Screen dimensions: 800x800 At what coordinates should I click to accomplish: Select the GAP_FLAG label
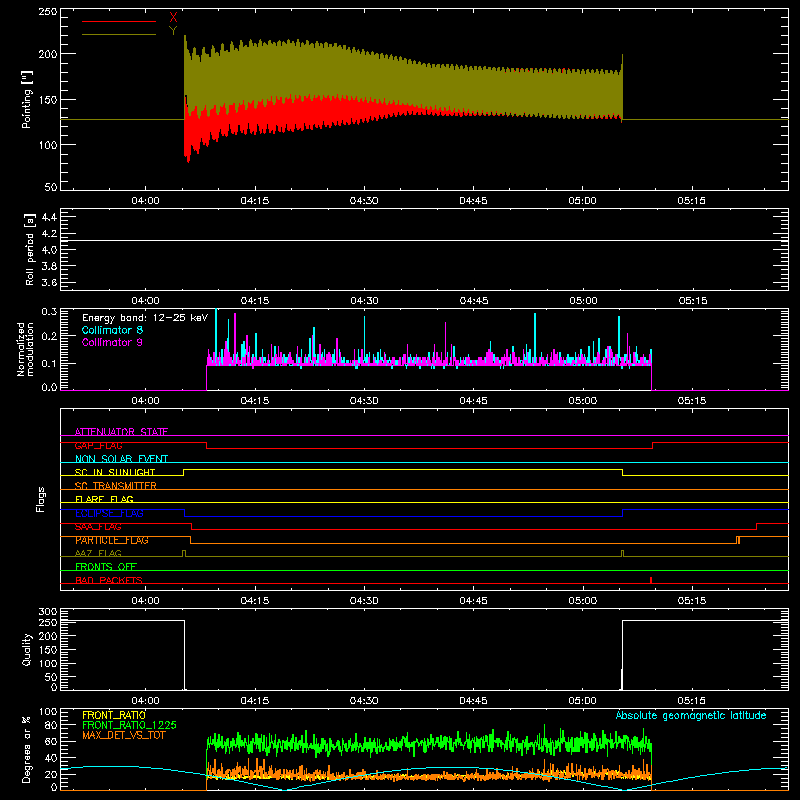click(98, 445)
